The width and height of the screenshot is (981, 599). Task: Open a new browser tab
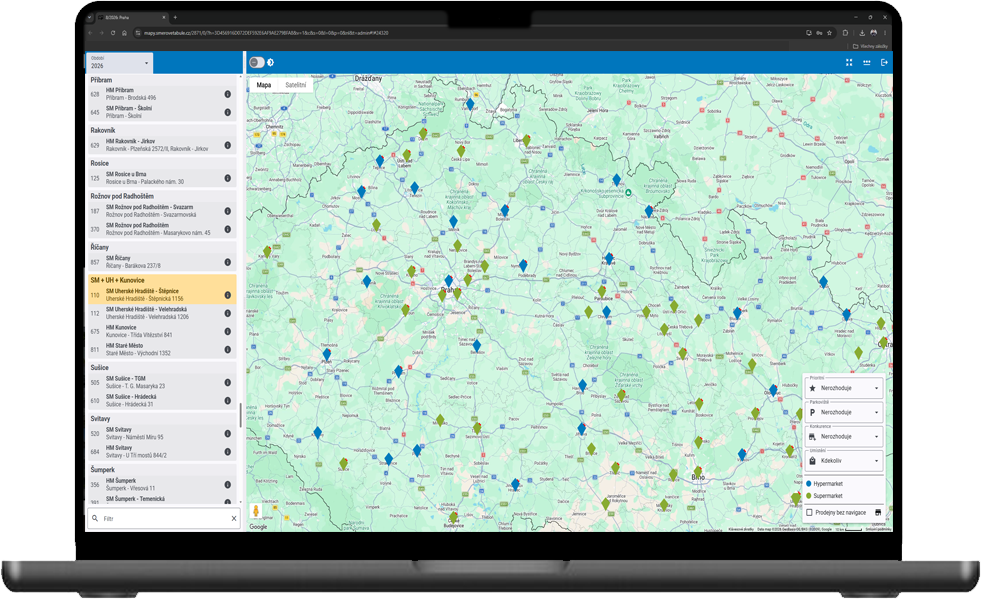175,18
